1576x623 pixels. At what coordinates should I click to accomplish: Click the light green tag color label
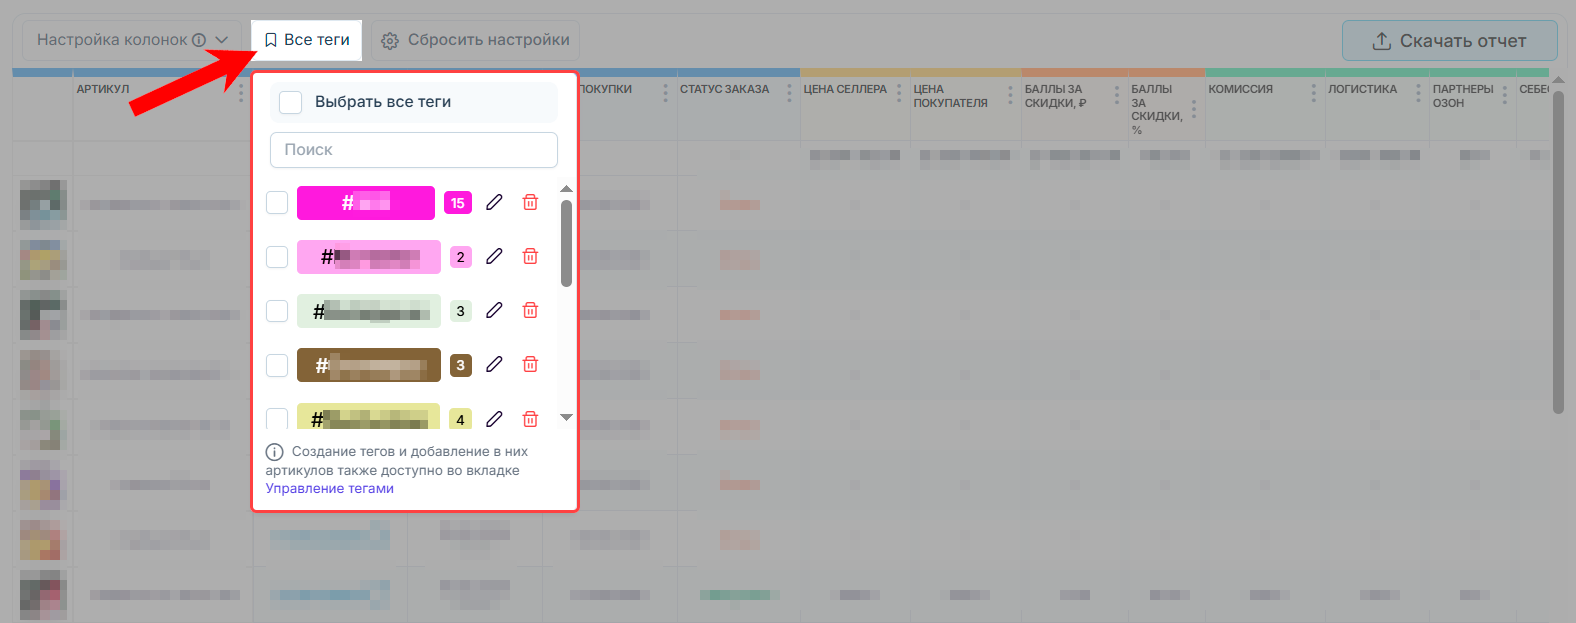click(369, 311)
